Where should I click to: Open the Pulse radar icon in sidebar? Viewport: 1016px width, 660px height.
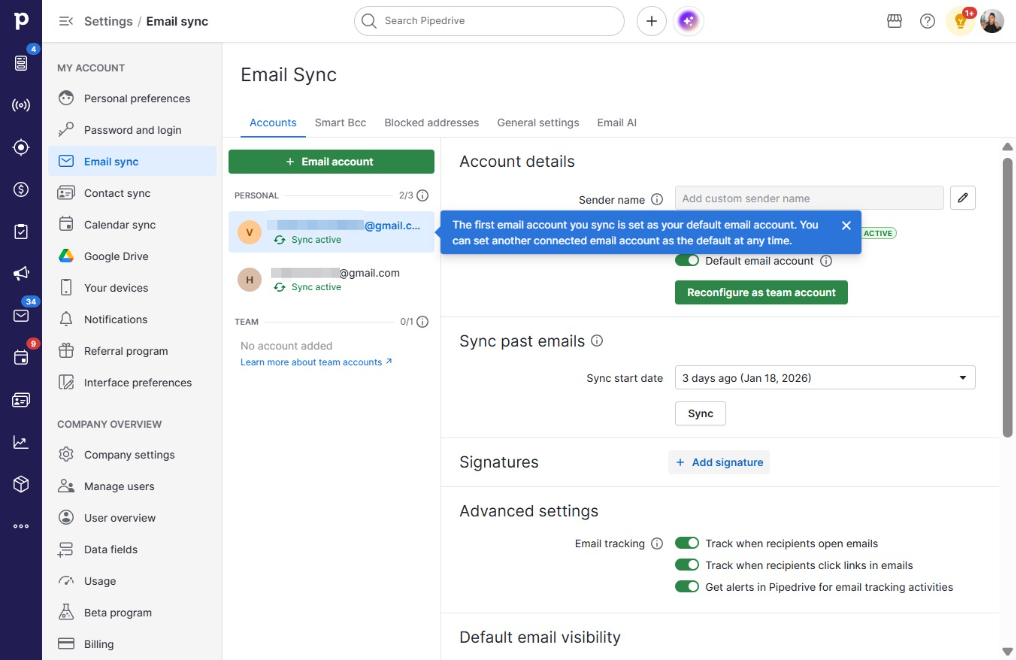[x=21, y=105]
